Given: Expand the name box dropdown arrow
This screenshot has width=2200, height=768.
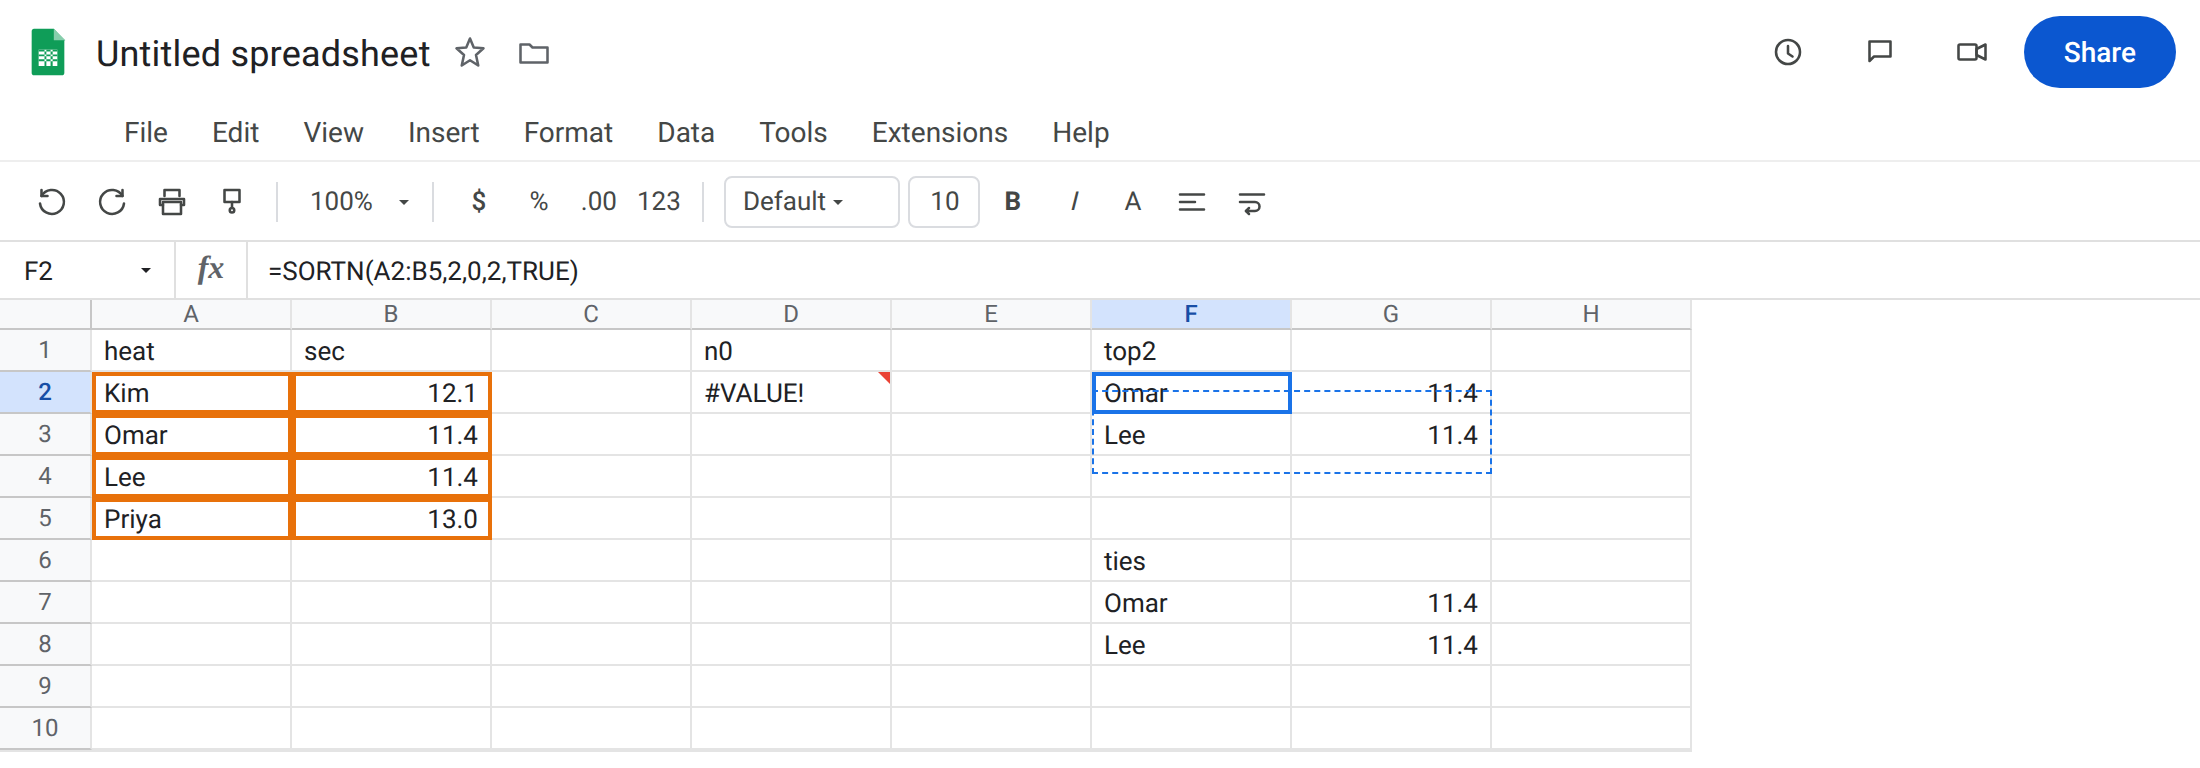Looking at the screenshot, I should (x=146, y=271).
